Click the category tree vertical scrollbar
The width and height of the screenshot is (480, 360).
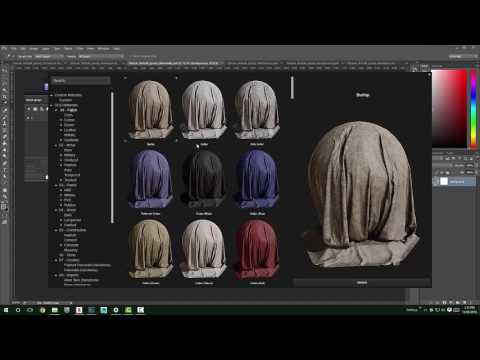point(112,157)
